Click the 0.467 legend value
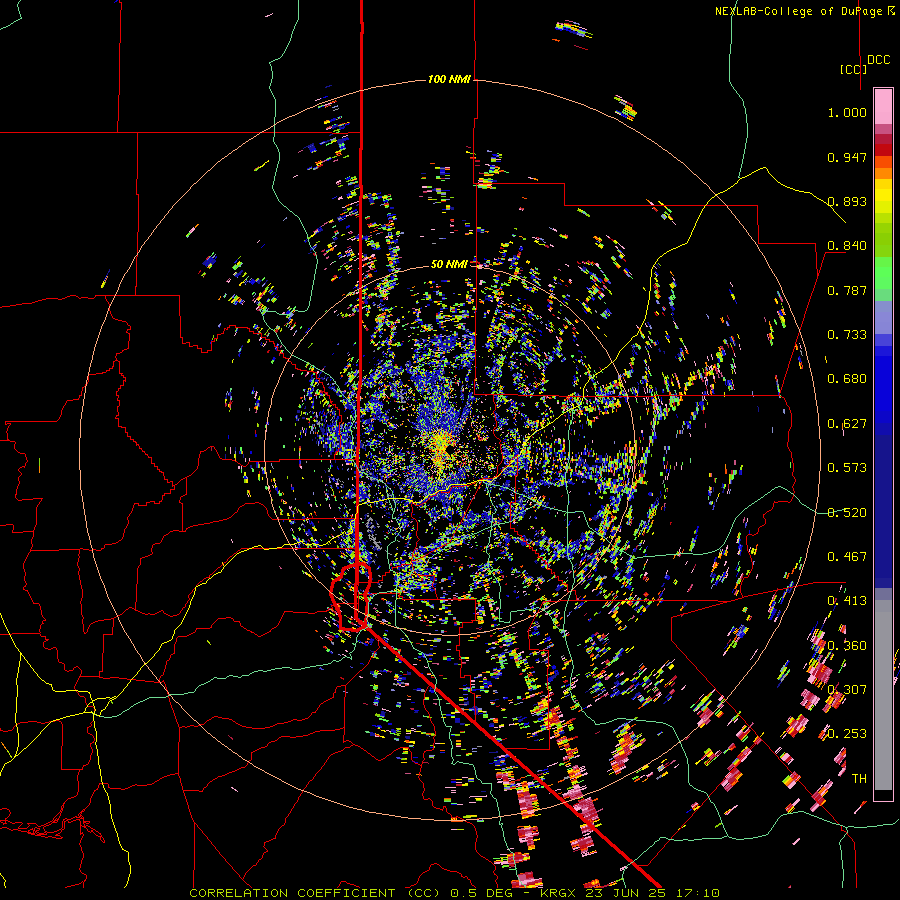The width and height of the screenshot is (900, 900). [x=847, y=557]
